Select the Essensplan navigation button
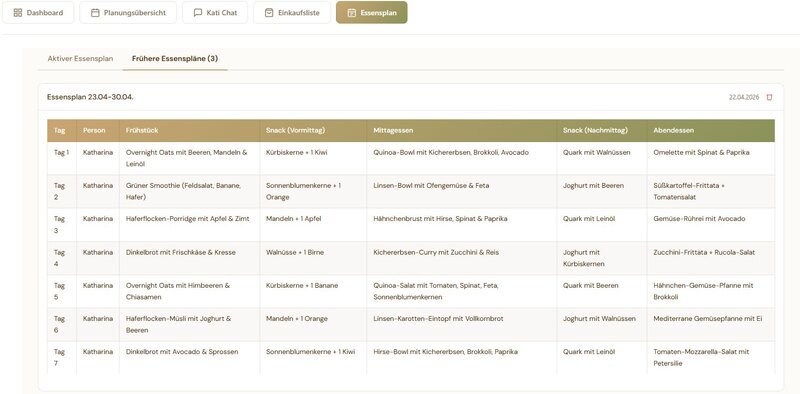 click(x=371, y=12)
